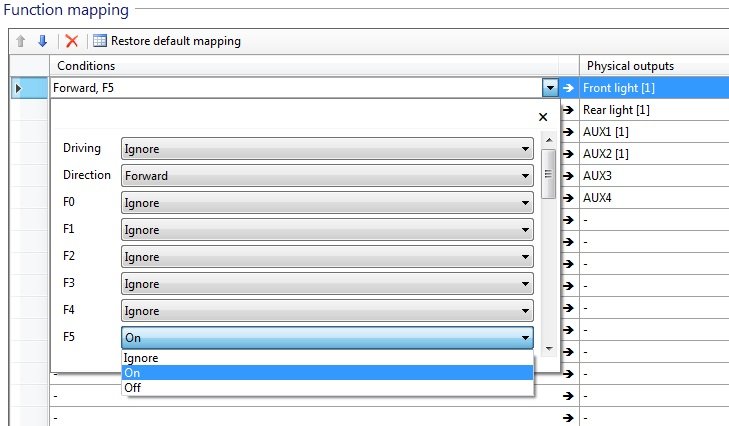Open the Direction dropdown set to Forward
Image resolution: width=729 pixels, height=426 pixels.
pos(327,176)
